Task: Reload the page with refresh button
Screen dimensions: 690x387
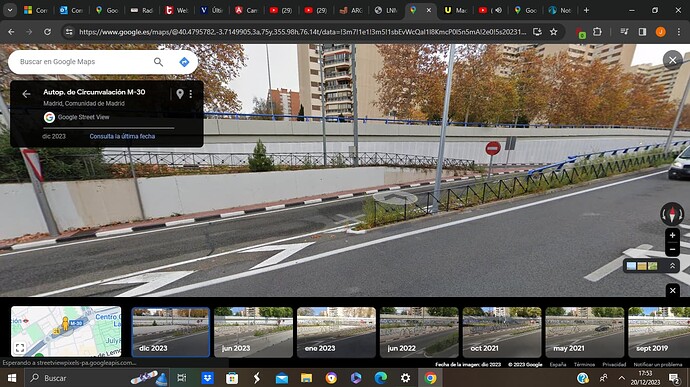Action: 47,32
